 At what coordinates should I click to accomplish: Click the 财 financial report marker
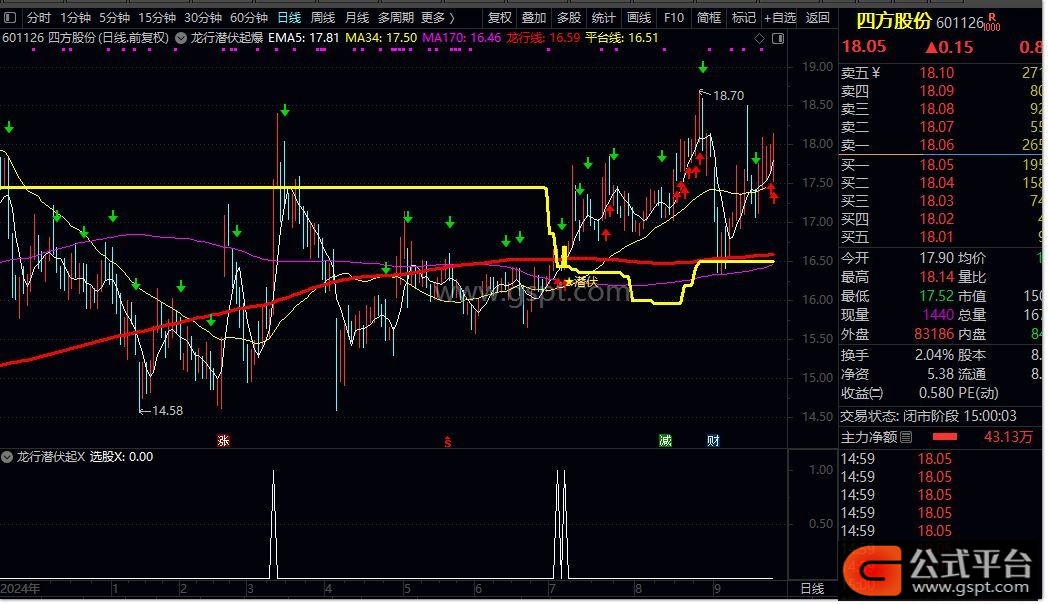(712, 440)
